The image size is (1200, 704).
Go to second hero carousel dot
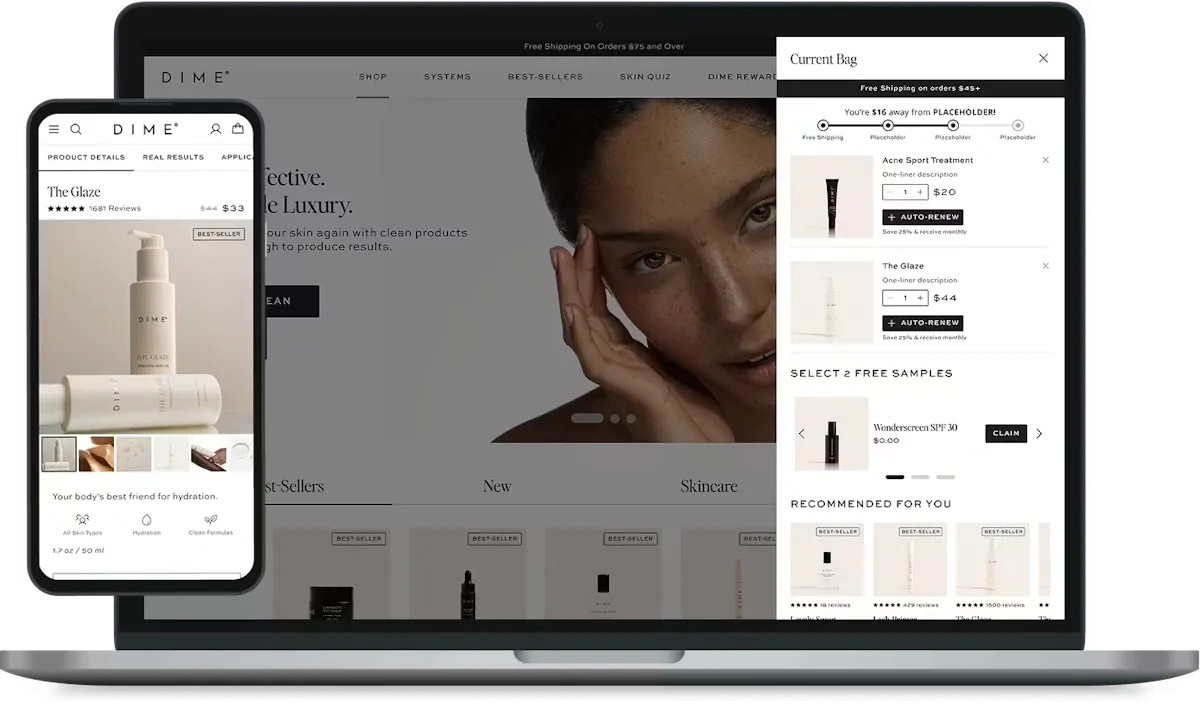click(x=615, y=418)
